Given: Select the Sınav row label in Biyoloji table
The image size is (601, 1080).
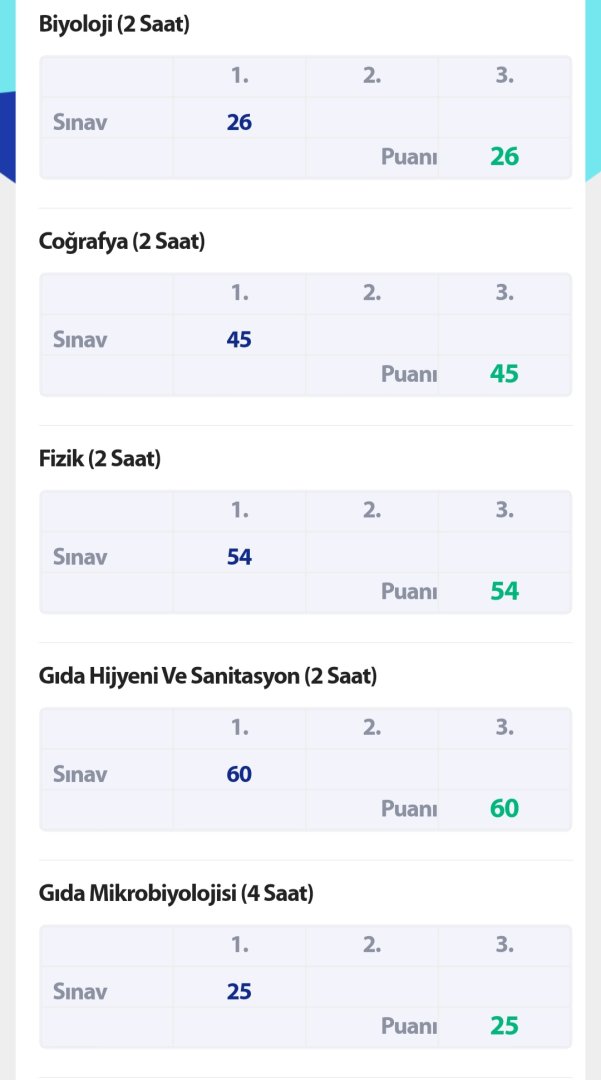Looking at the screenshot, I should pyautogui.click(x=80, y=123).
